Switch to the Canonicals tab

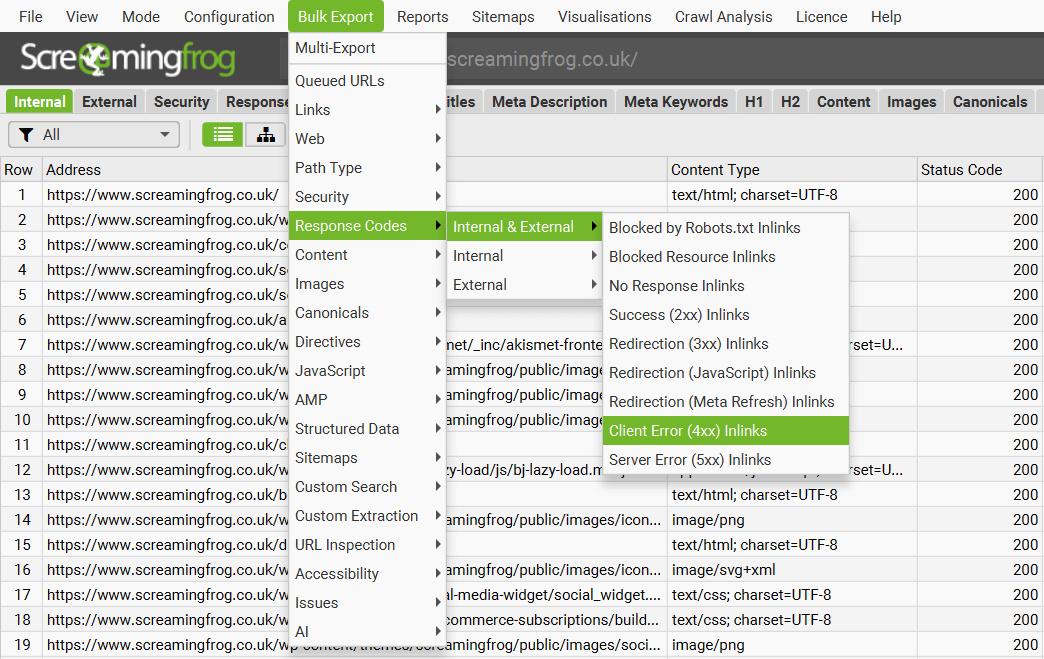pyautogui.click(x=989, y=101)
